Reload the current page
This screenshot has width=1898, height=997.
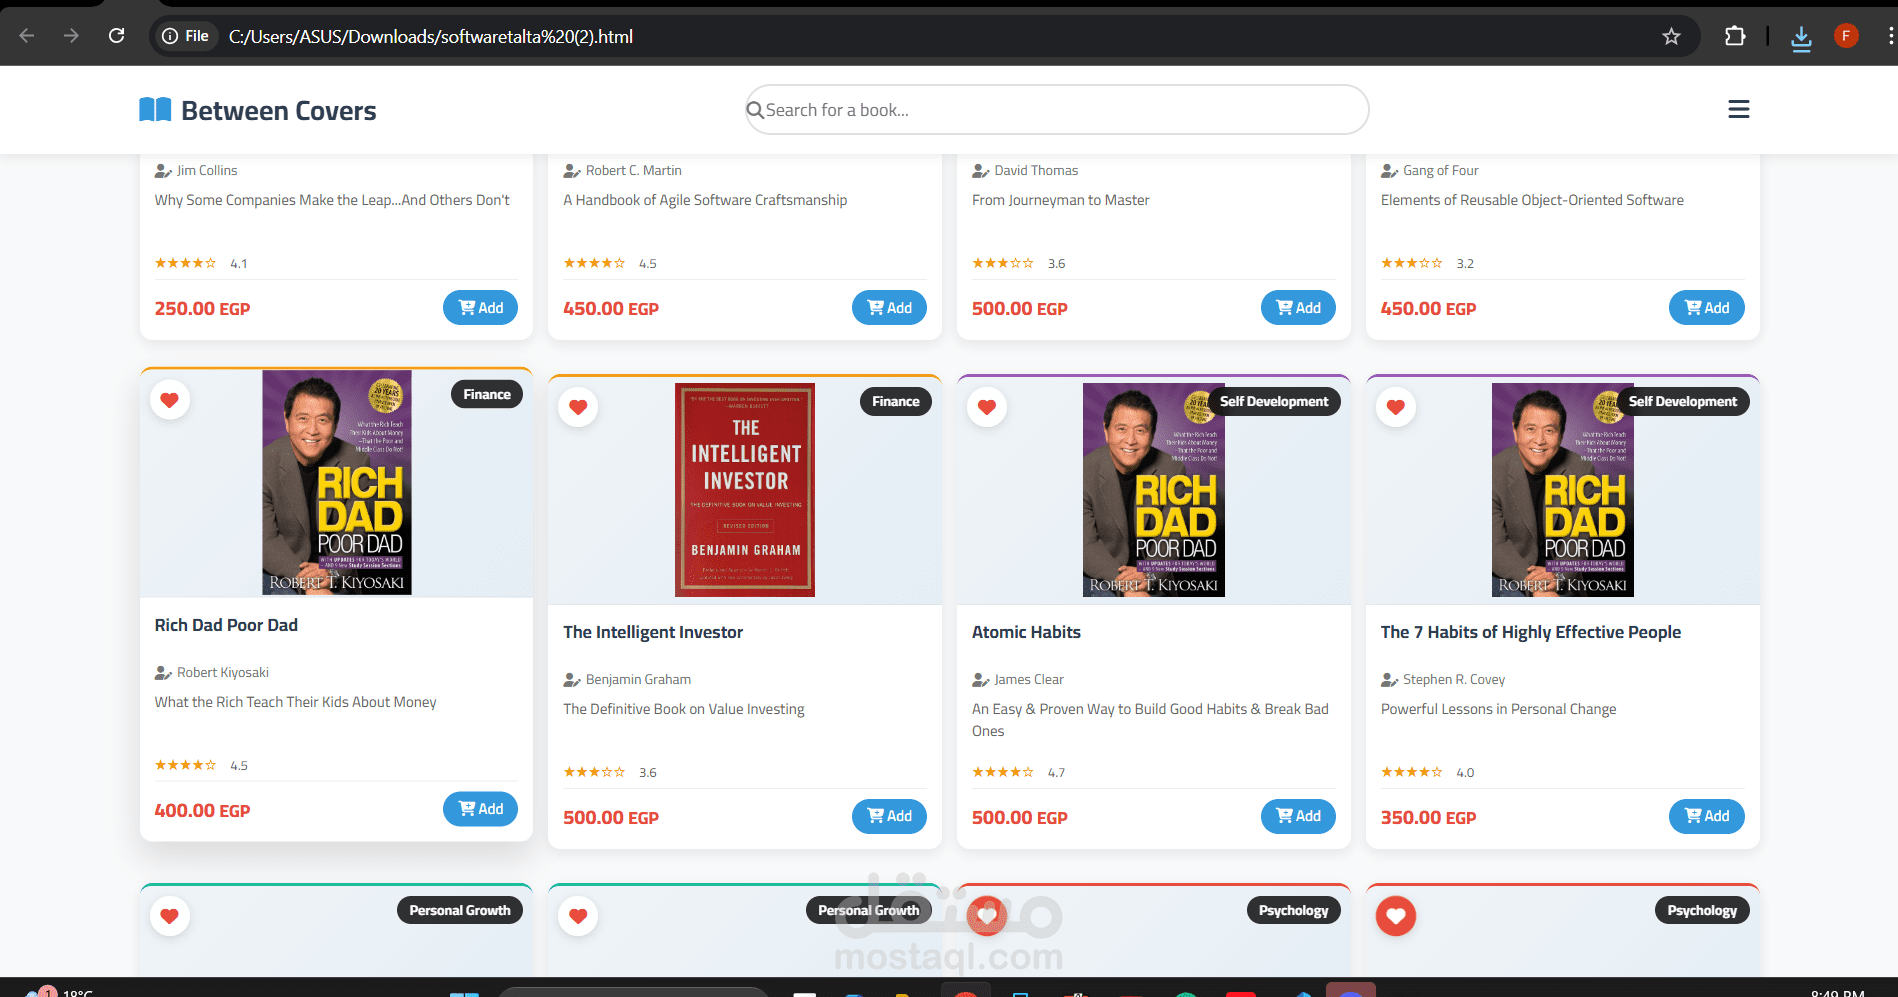(117, 36)
